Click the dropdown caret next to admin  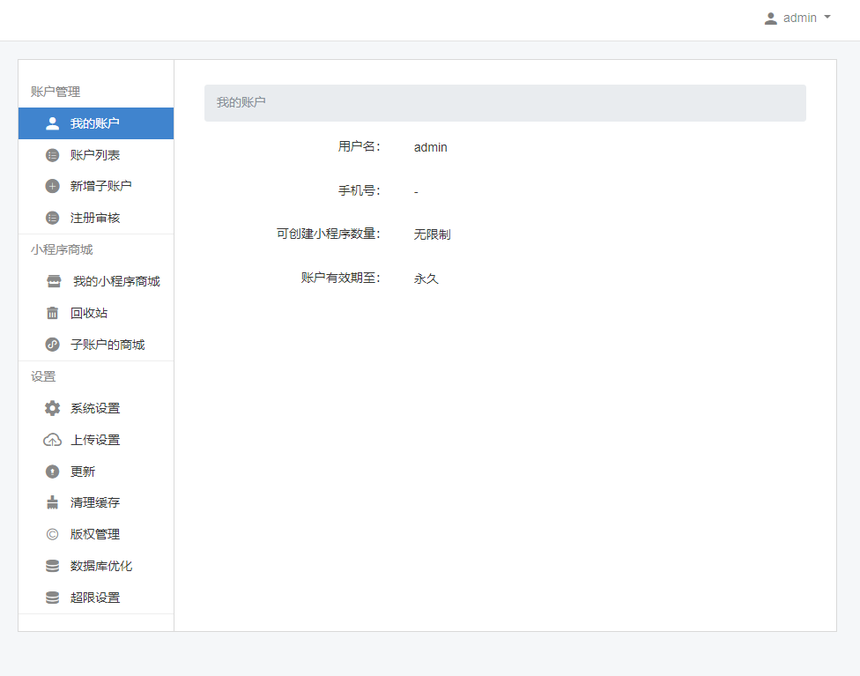tap(827, 18)
